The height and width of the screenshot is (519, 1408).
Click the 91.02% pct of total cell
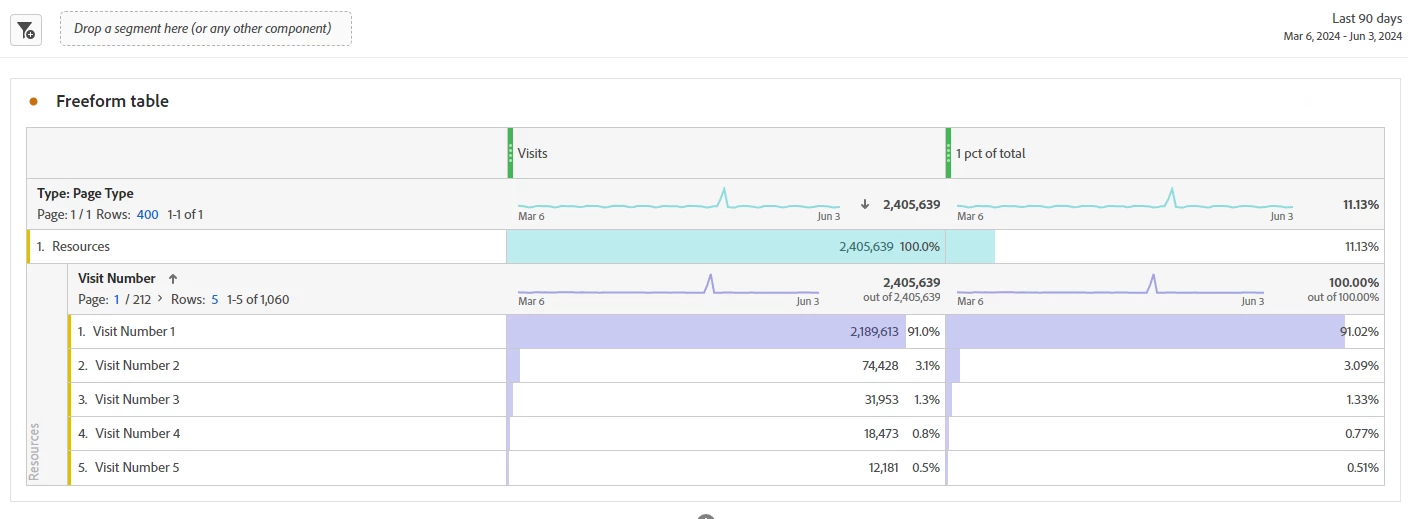pos(1165,331)
